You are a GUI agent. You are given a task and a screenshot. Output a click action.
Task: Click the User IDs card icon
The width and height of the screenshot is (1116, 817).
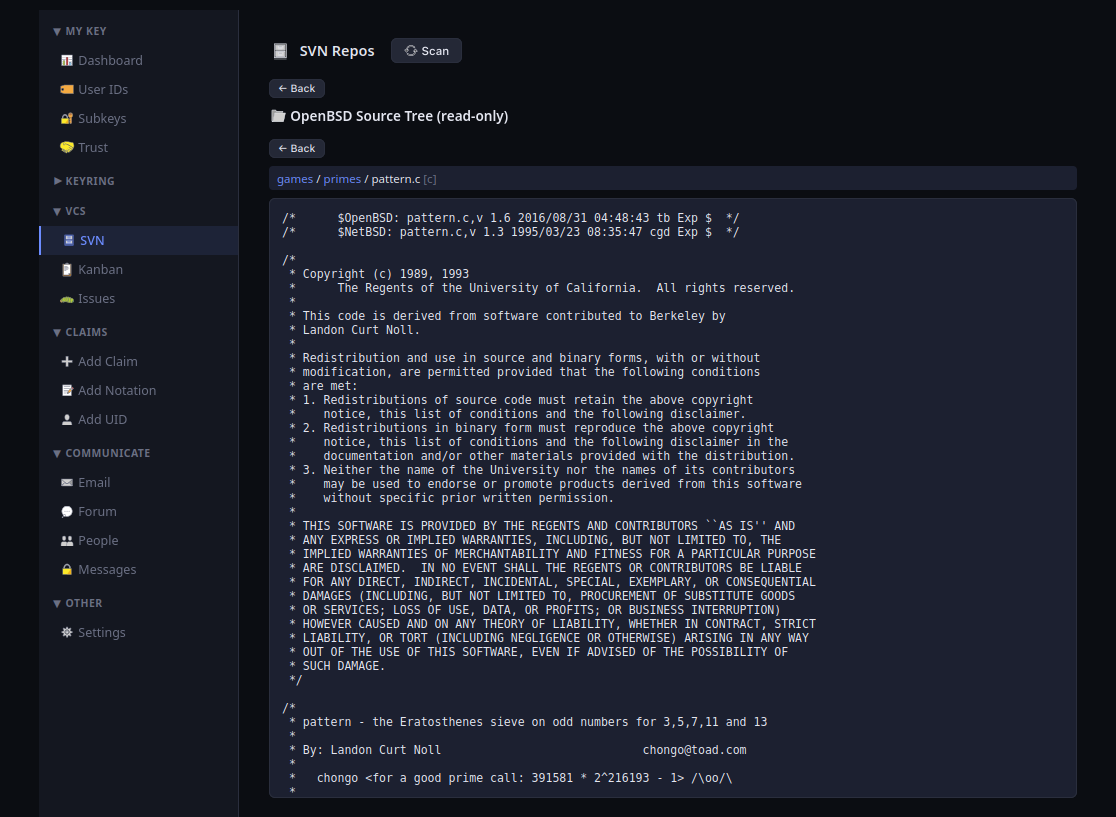pyautogui.click(x=67, y=90)
